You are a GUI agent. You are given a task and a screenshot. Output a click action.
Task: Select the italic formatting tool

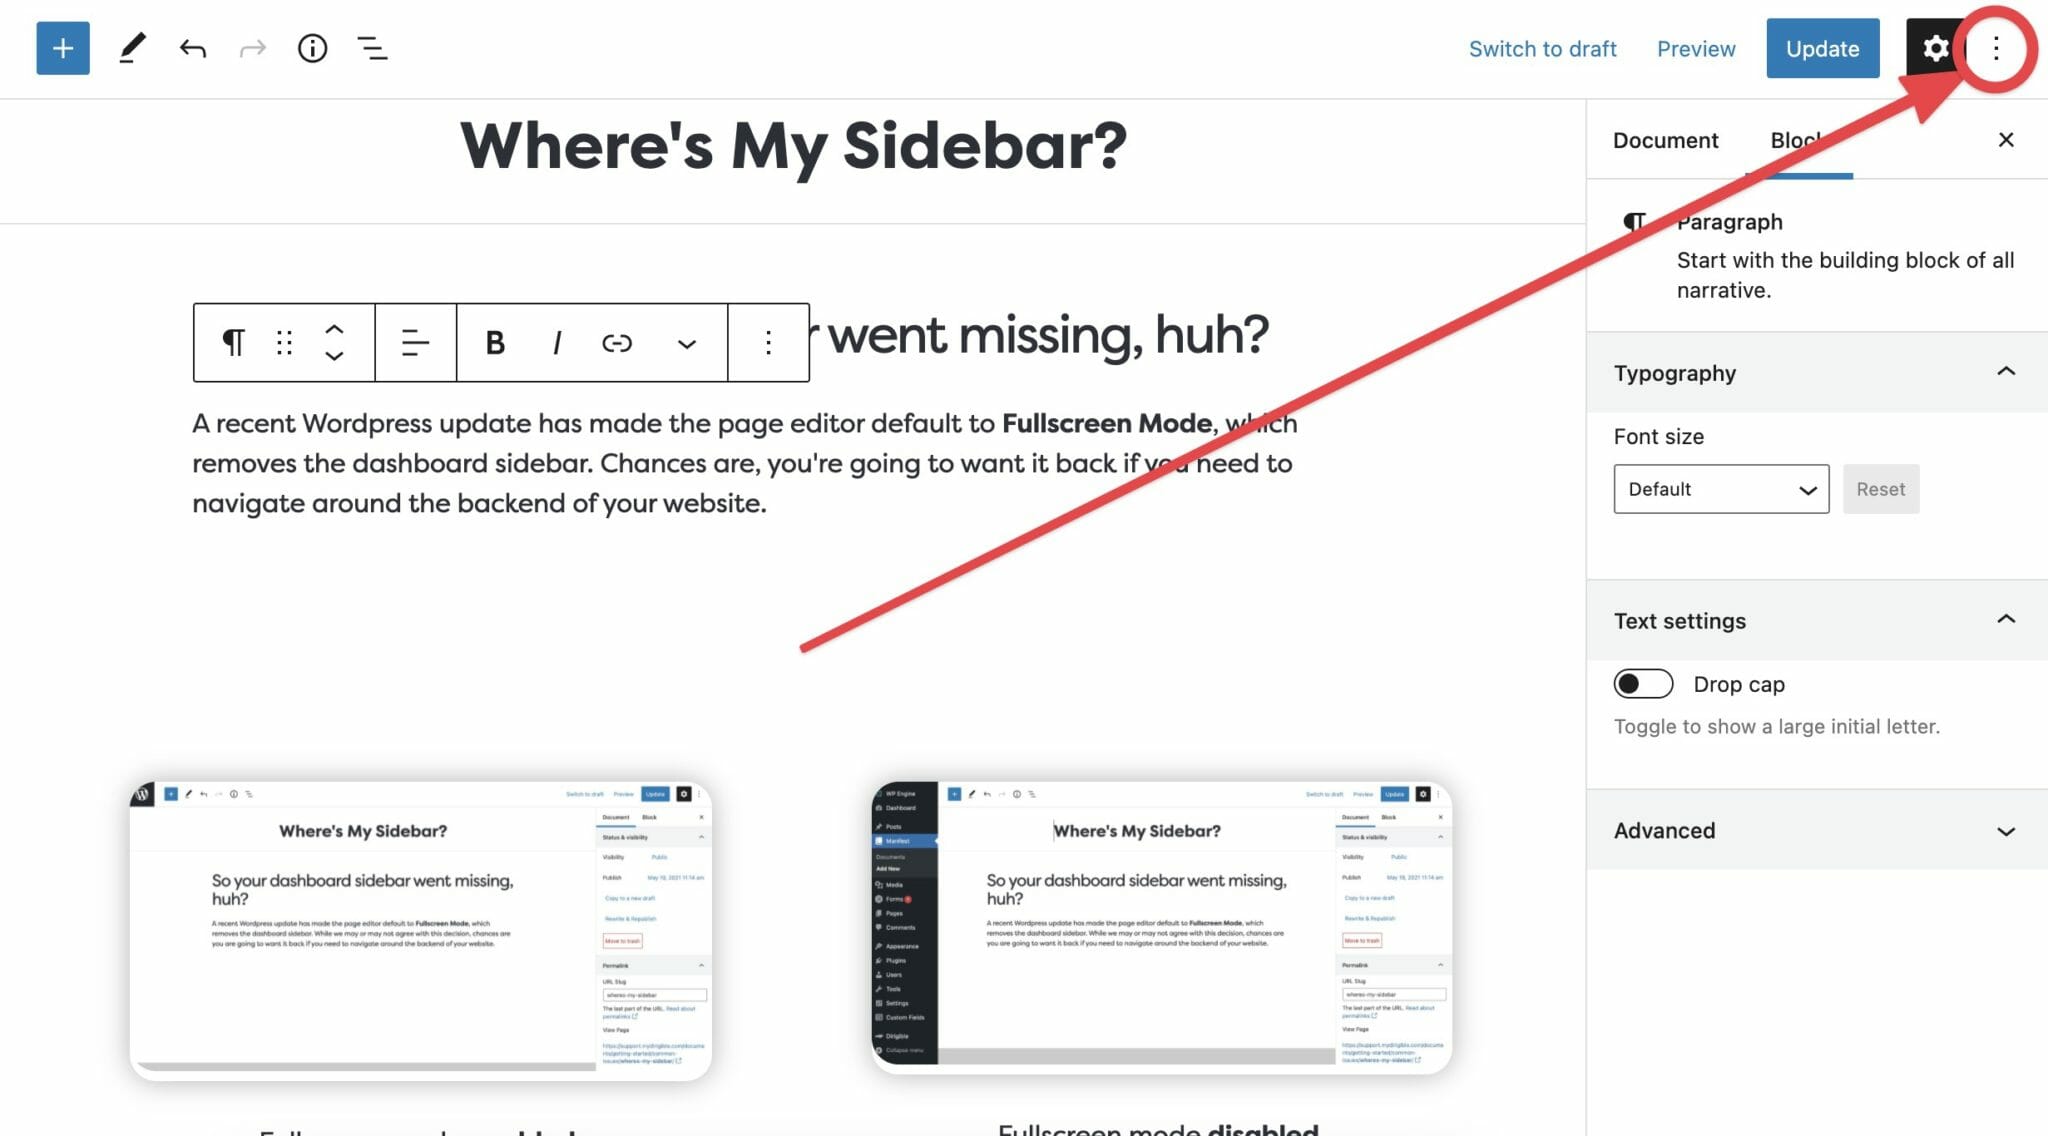tap(555, 341)
